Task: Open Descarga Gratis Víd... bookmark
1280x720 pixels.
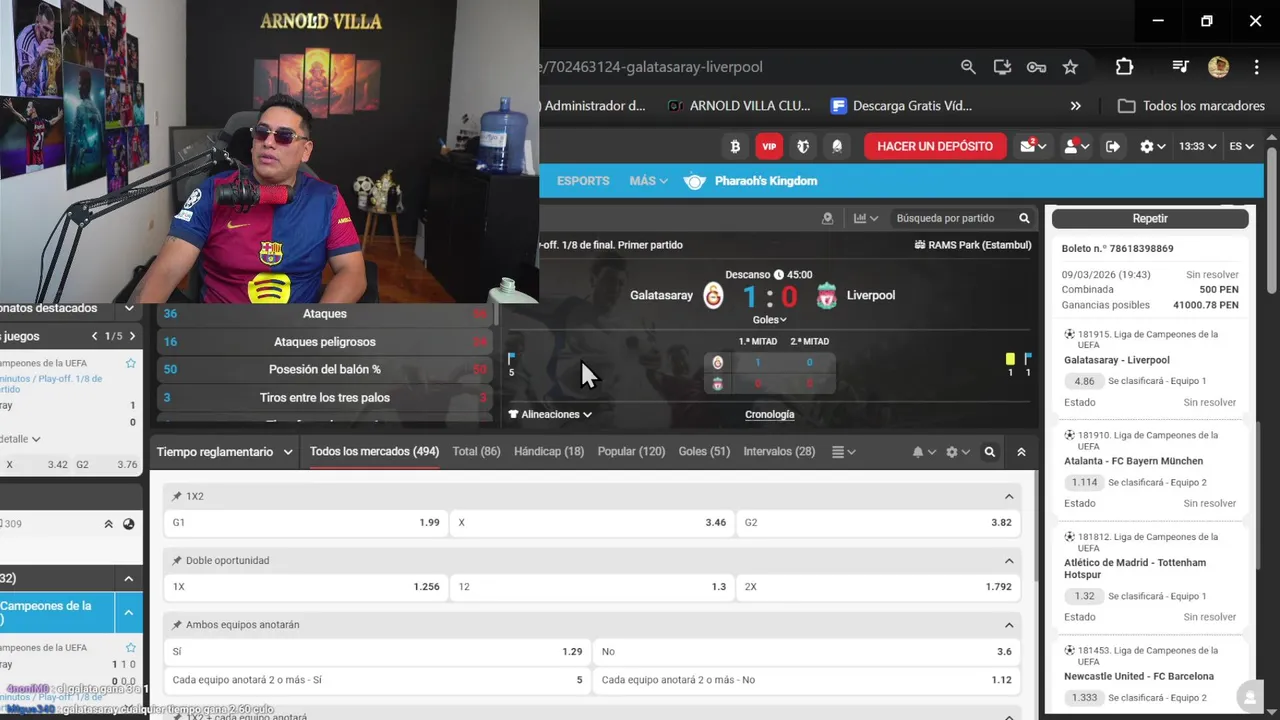Action: click(x=901, y=106)
